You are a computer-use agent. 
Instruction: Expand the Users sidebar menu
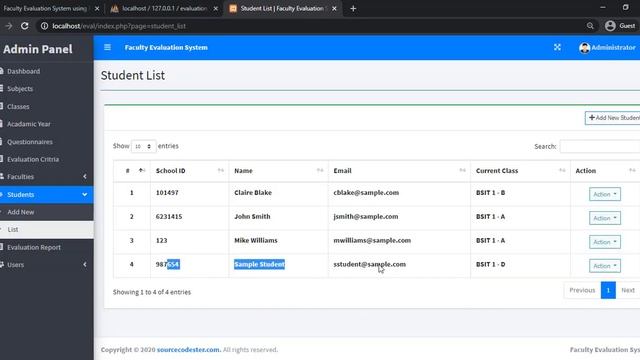[47, 265]
